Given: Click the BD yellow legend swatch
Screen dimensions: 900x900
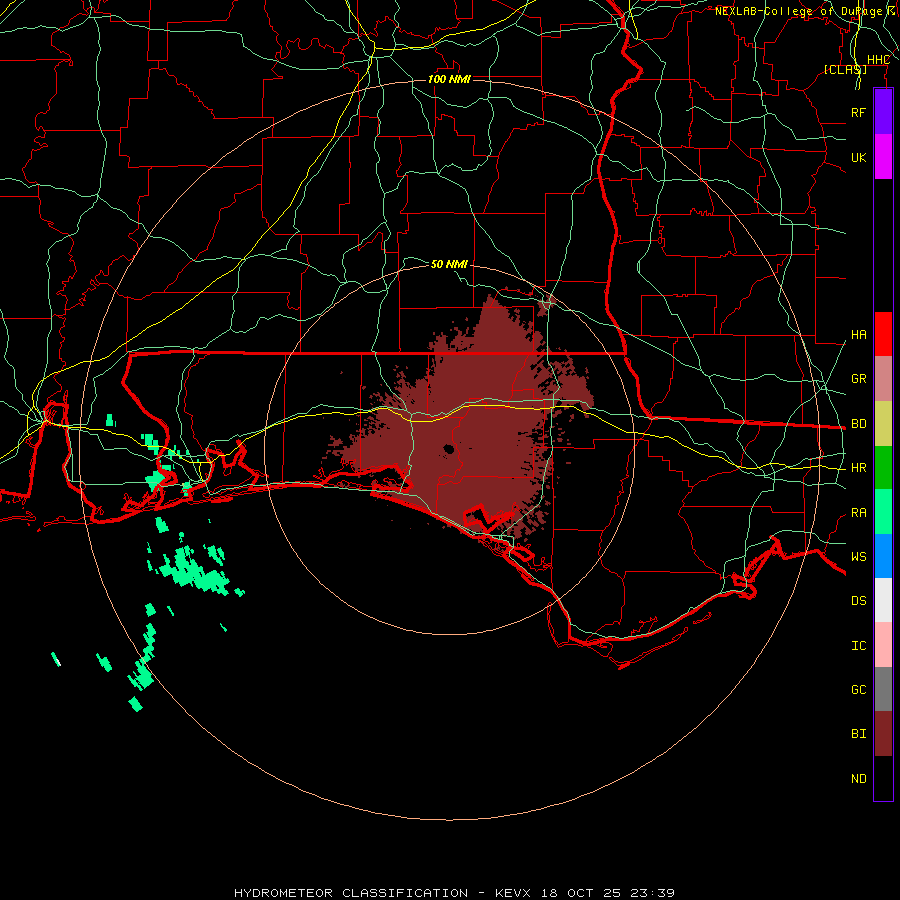Looking at the screenshot, I should coord(883,424).
